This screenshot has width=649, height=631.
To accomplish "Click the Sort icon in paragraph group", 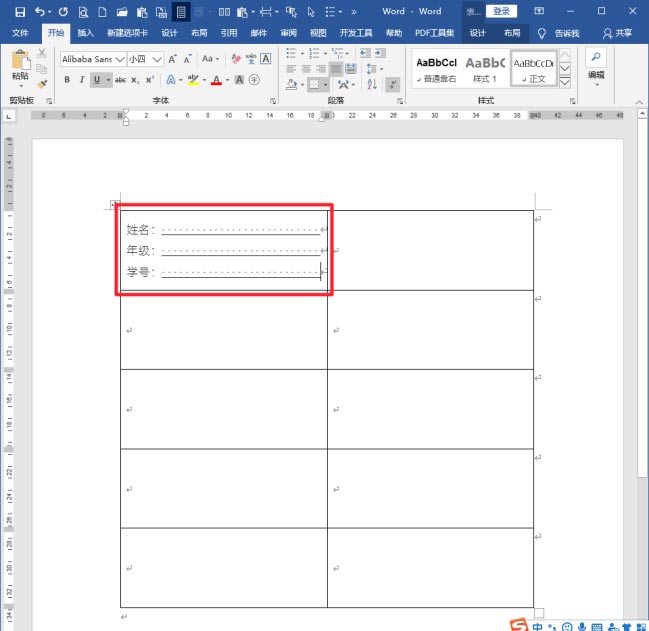I will pyautogui.click(x=372, y=84).
